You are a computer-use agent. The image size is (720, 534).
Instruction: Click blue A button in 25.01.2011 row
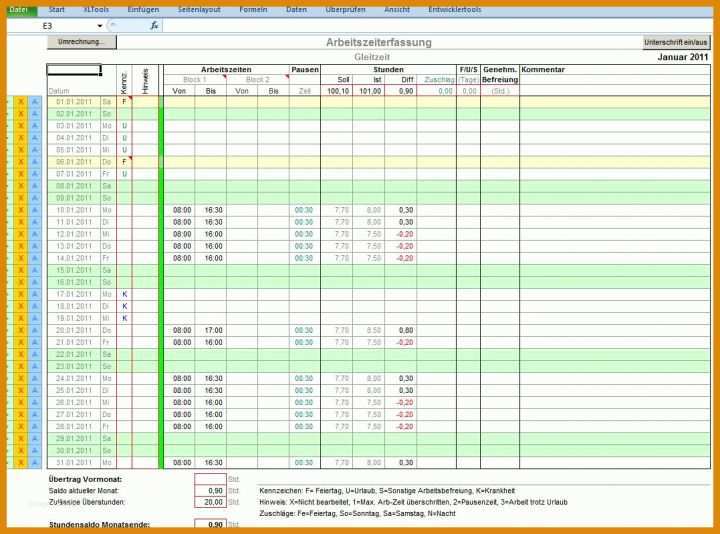pos(35,390)
